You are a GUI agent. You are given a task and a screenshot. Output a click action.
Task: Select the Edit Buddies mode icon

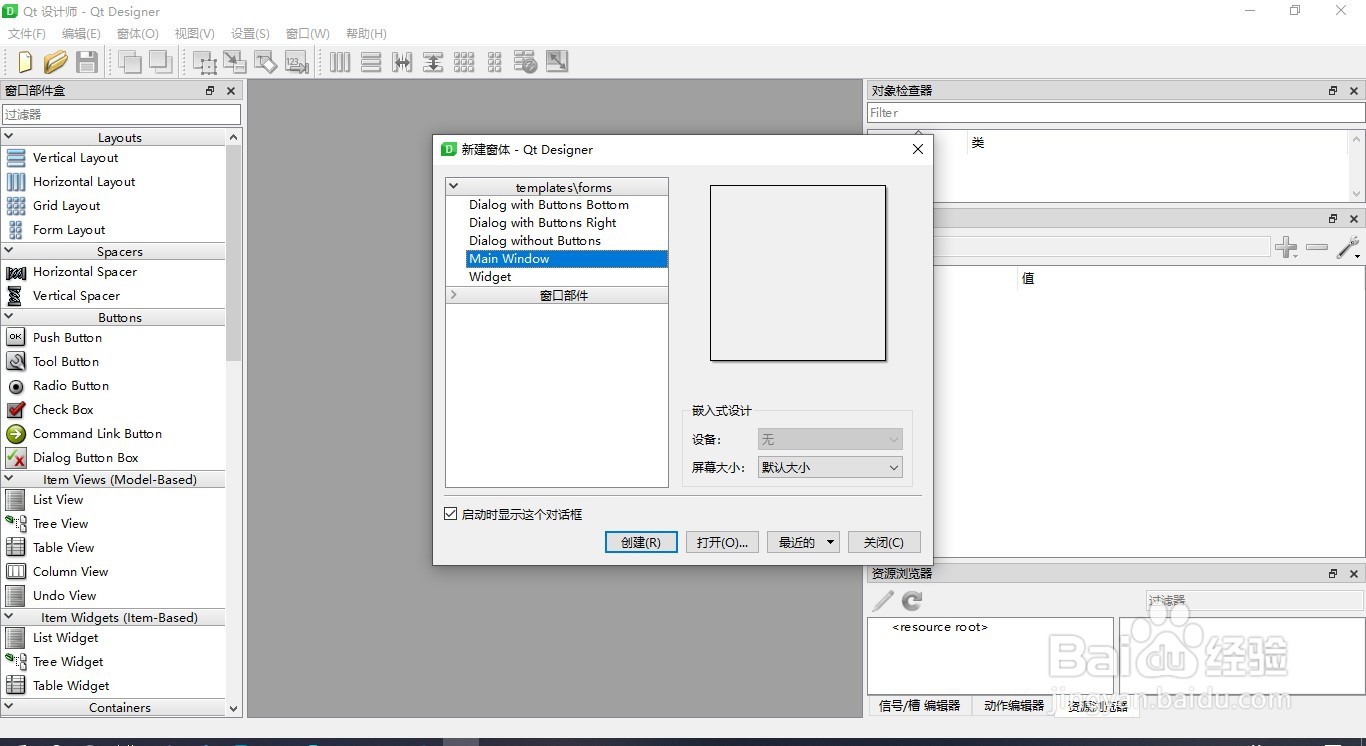pyautogui.click(x=266, y=62)
